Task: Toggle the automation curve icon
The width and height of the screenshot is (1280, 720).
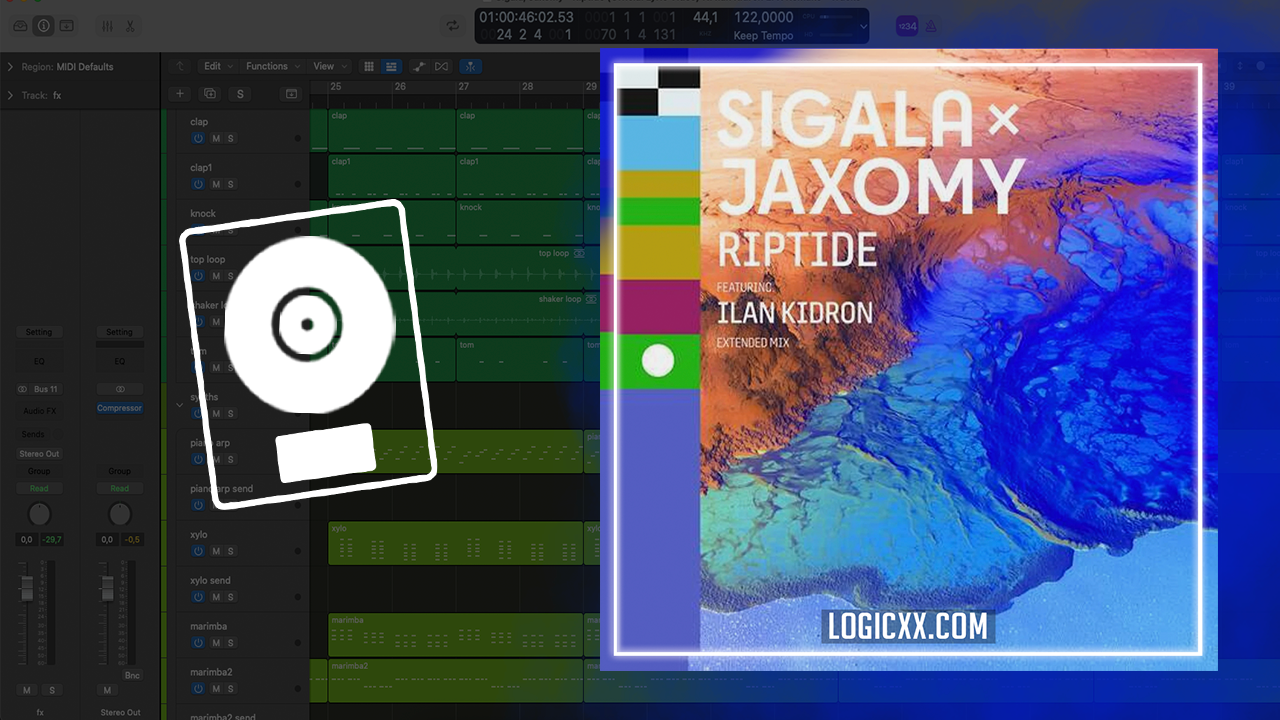Action: (418, 66)
